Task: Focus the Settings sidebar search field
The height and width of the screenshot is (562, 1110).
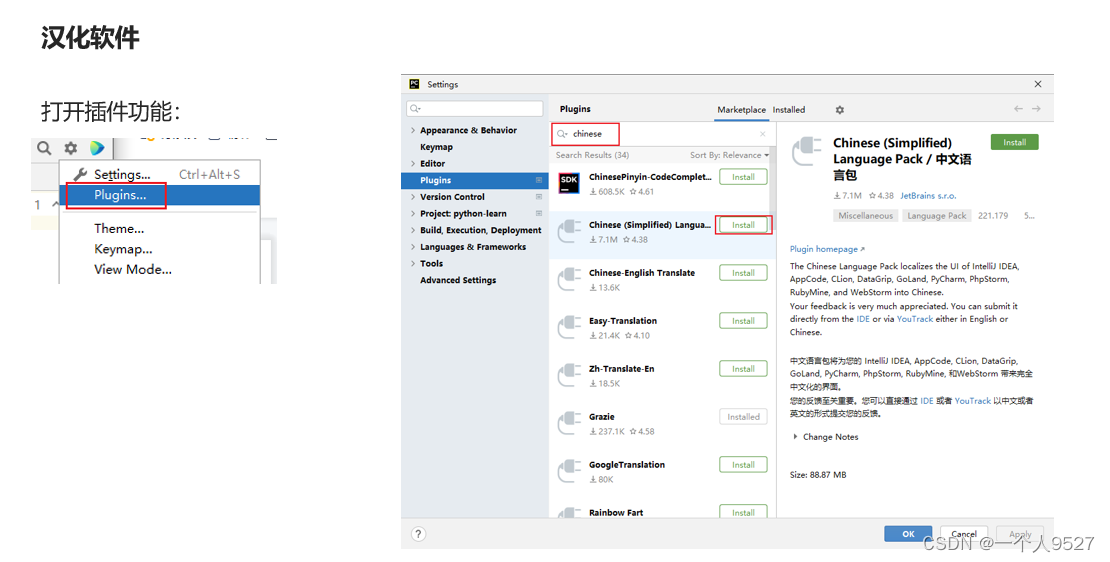Action: coord(474,108)
